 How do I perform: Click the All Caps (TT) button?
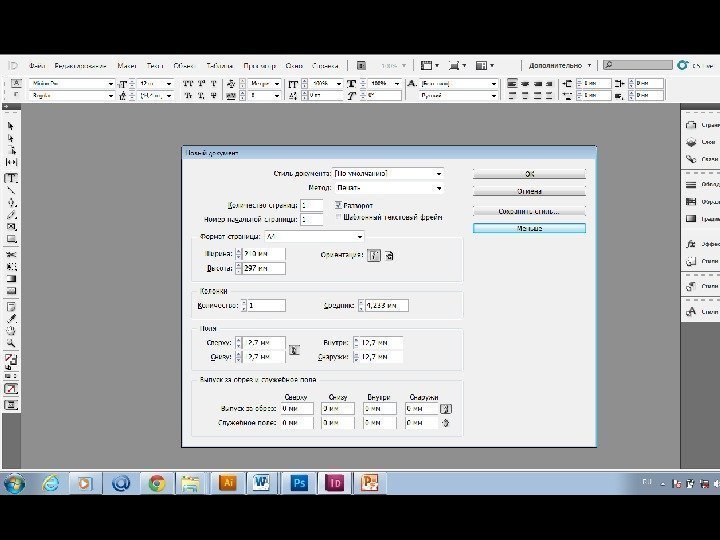pos(188,84)
